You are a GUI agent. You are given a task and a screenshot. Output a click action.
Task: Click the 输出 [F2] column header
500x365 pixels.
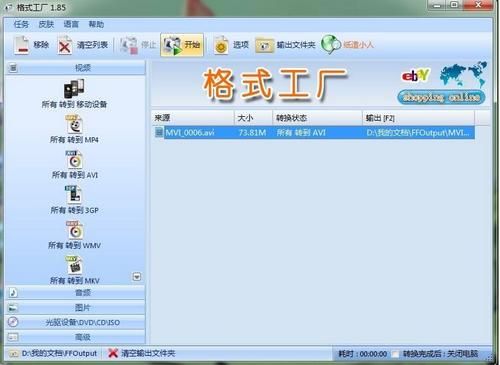click(418, 118)
